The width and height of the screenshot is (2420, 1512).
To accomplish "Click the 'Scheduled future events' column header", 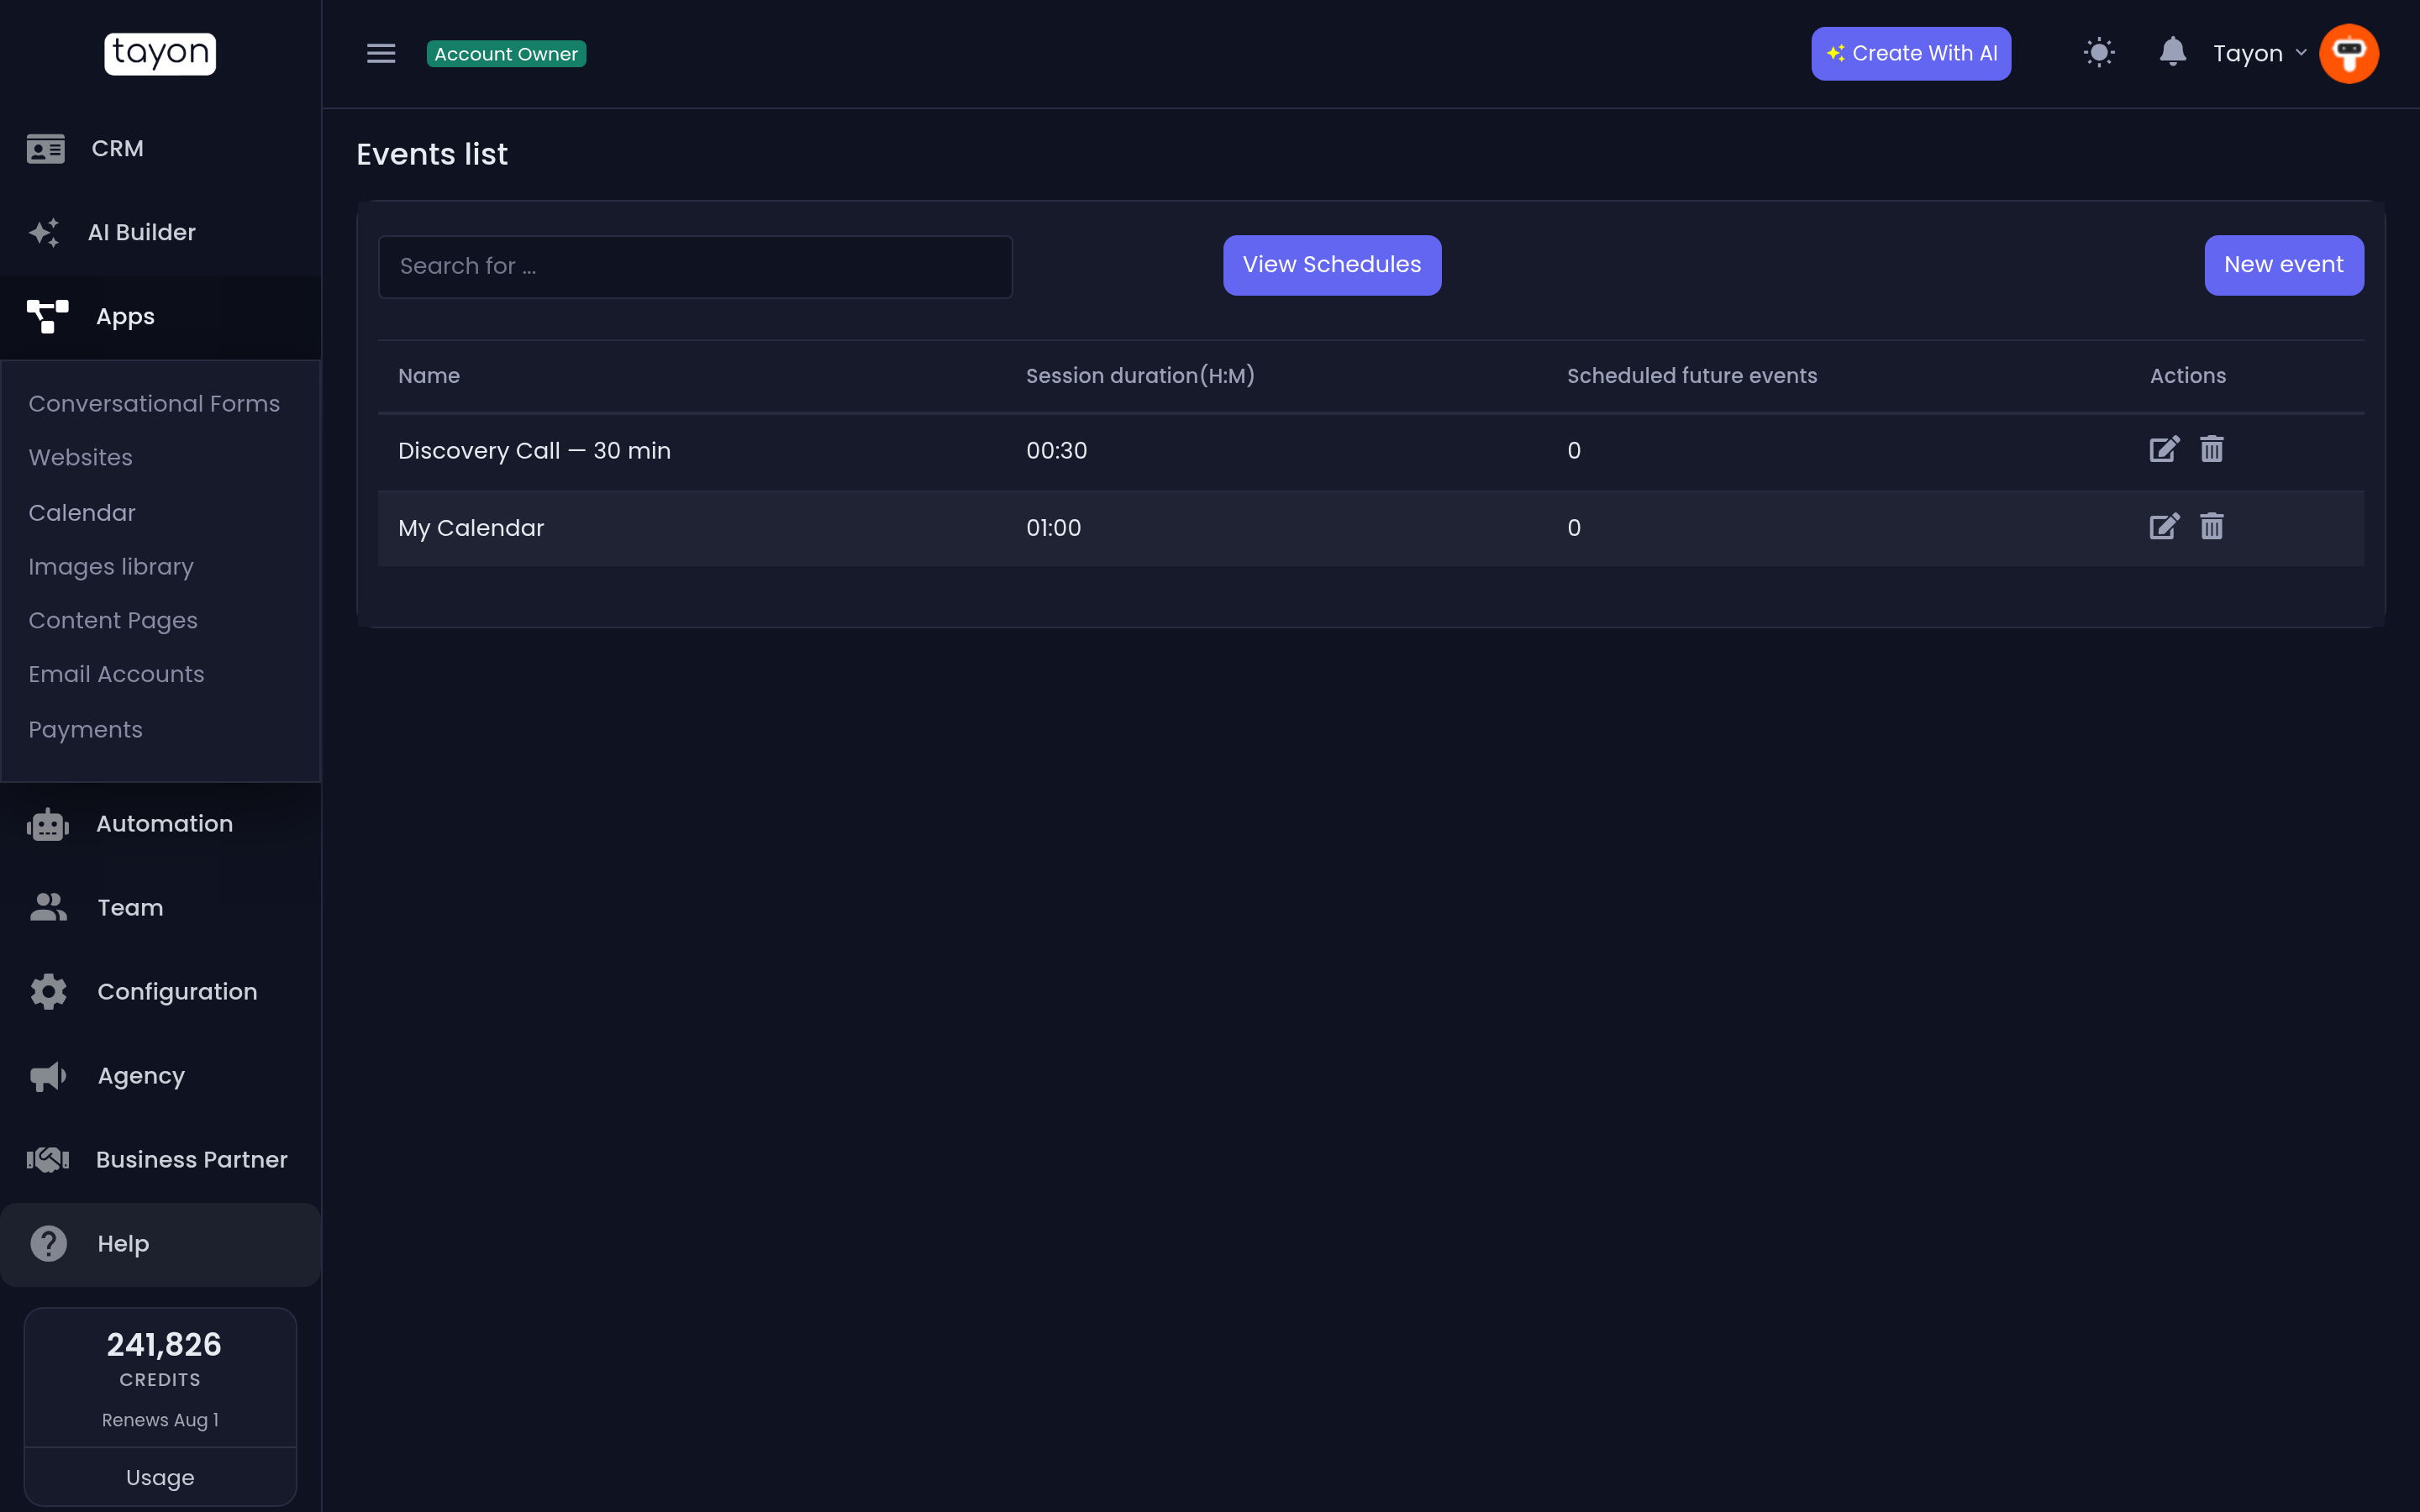I will pyautogui.click(x=1692, y=375).
